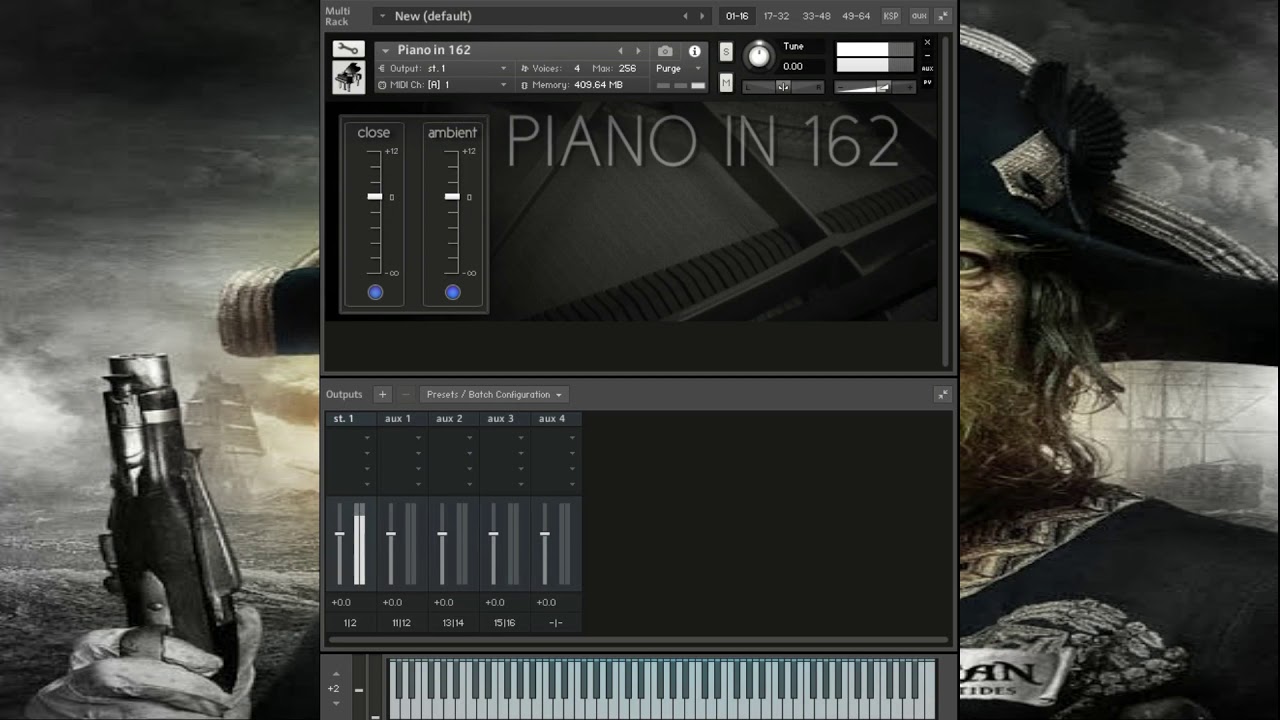Click the Outputs panel label
This screenshot has width=1280, height=720.
point(344,394)
